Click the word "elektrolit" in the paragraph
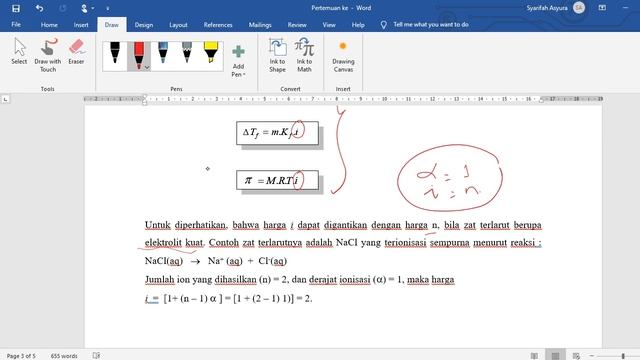Image resolution: width=640 pixels, height=360 pixels. coord(163,242)
